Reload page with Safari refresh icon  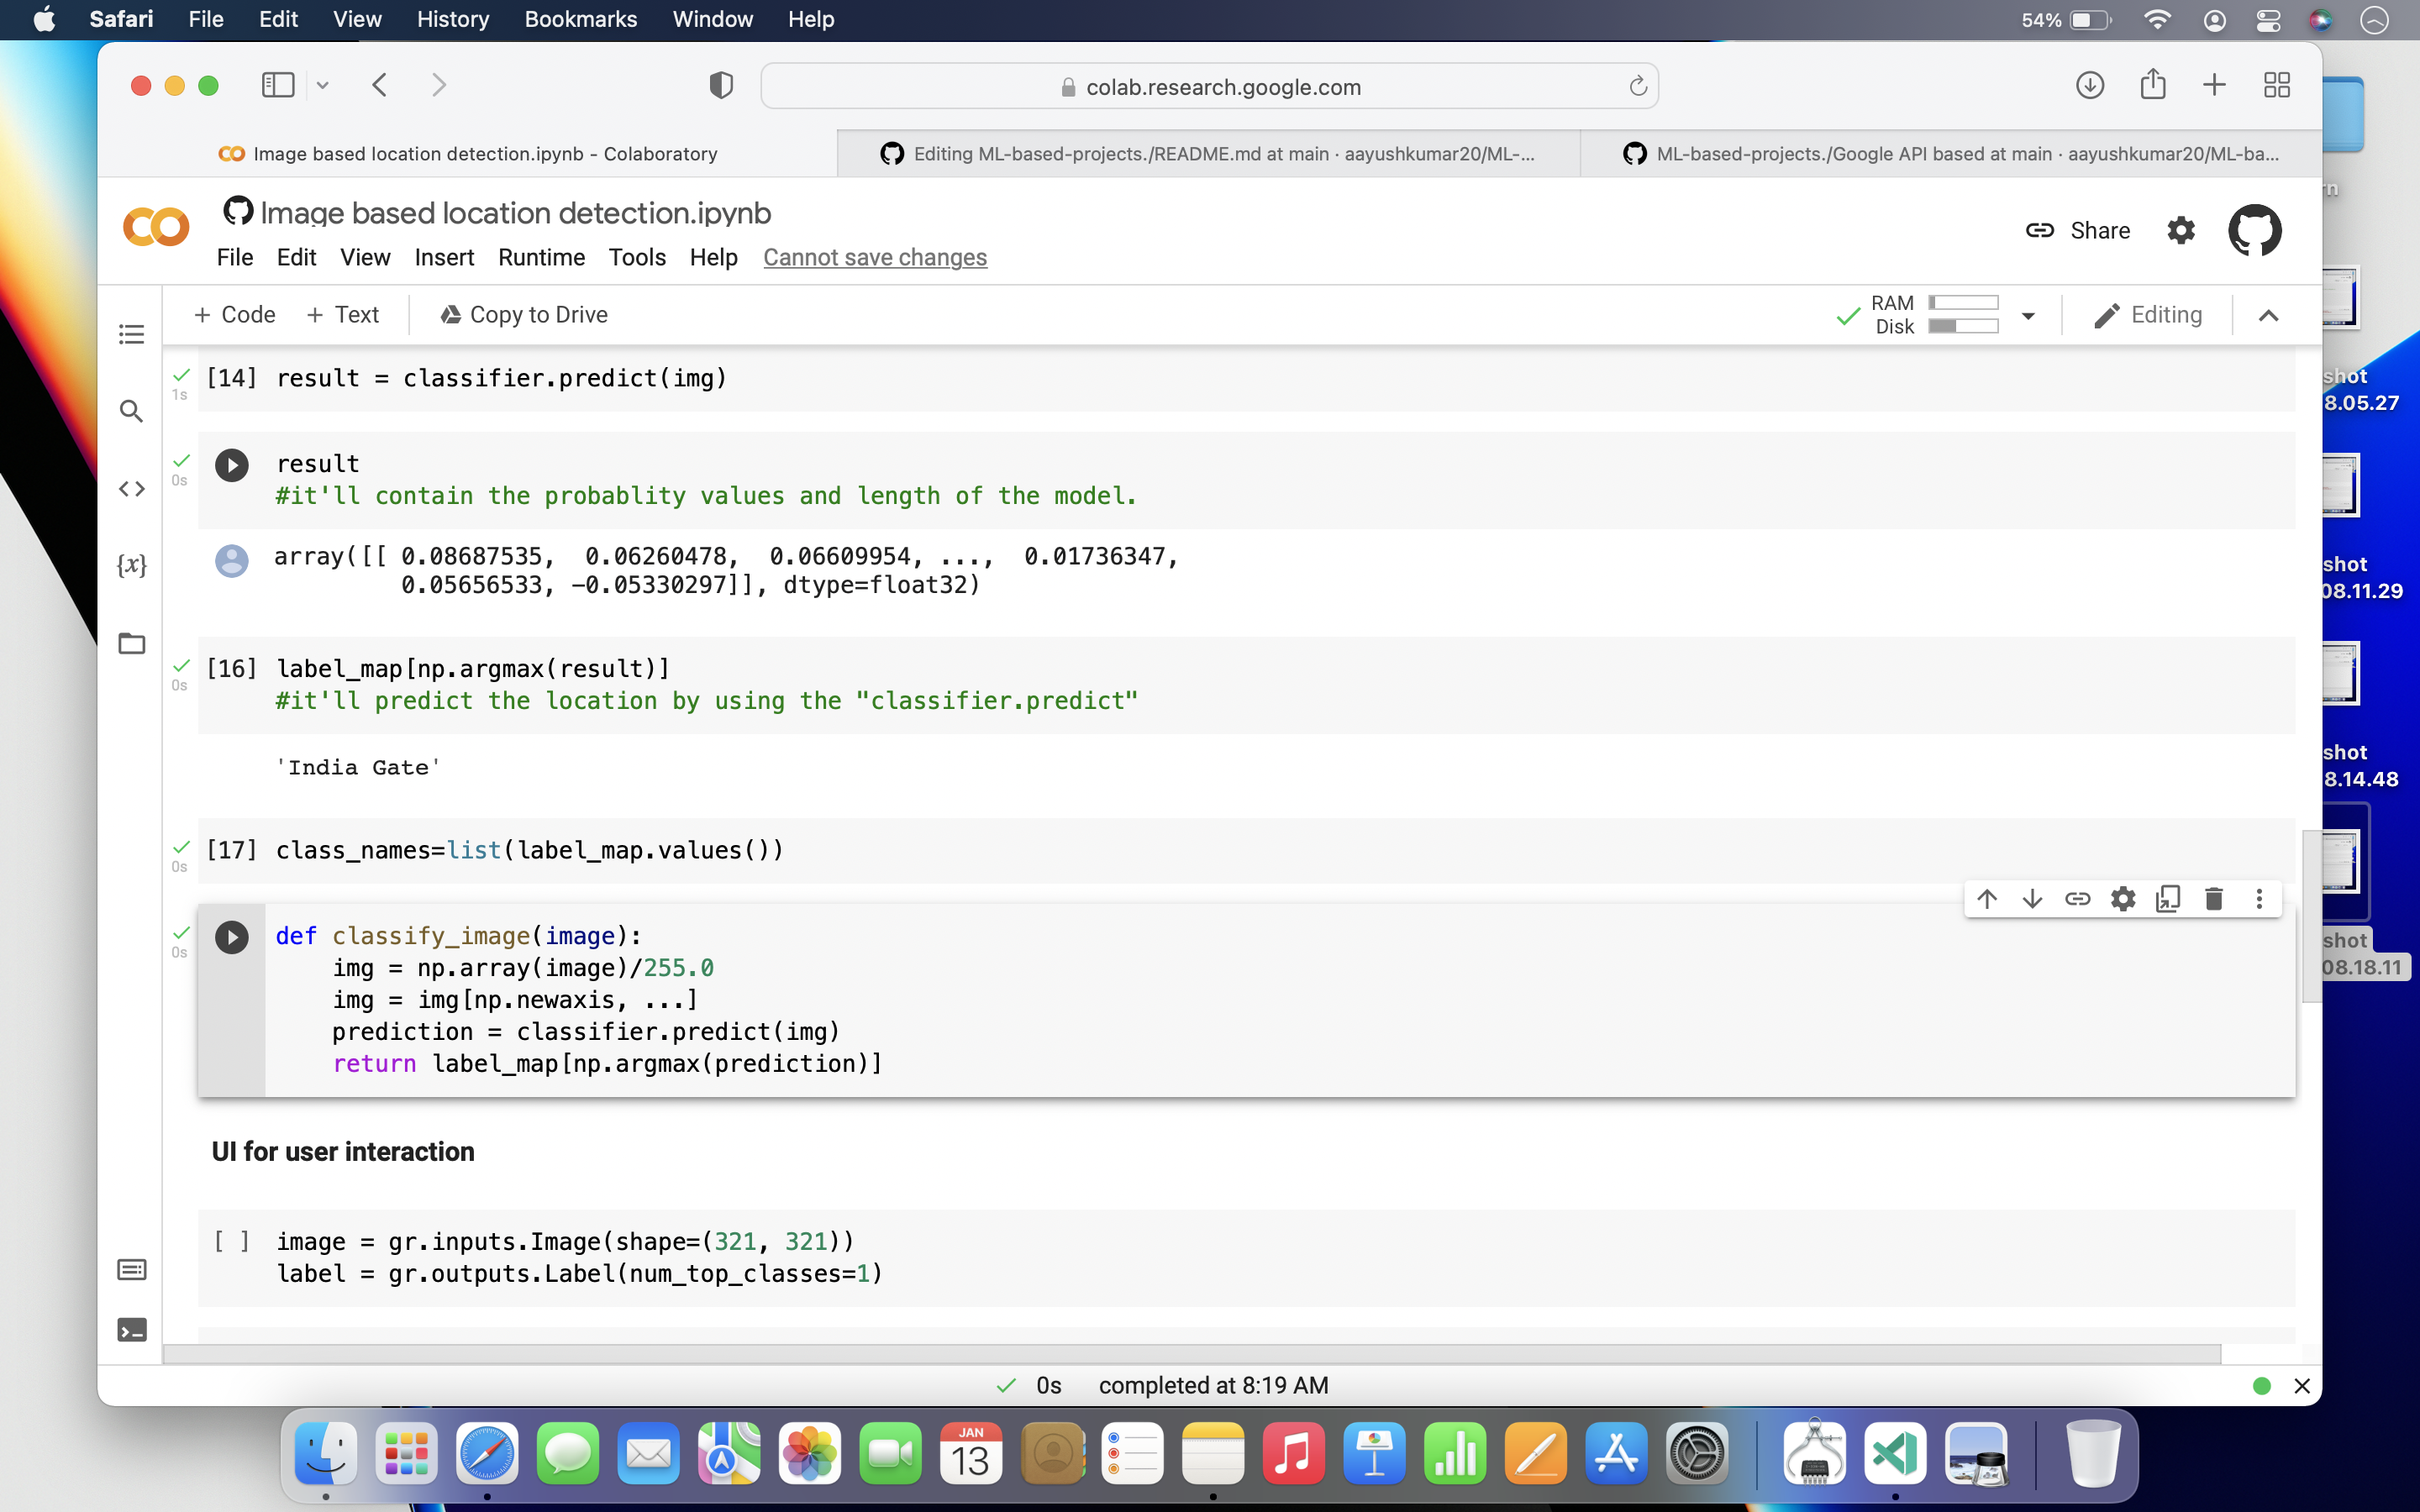1637,87
